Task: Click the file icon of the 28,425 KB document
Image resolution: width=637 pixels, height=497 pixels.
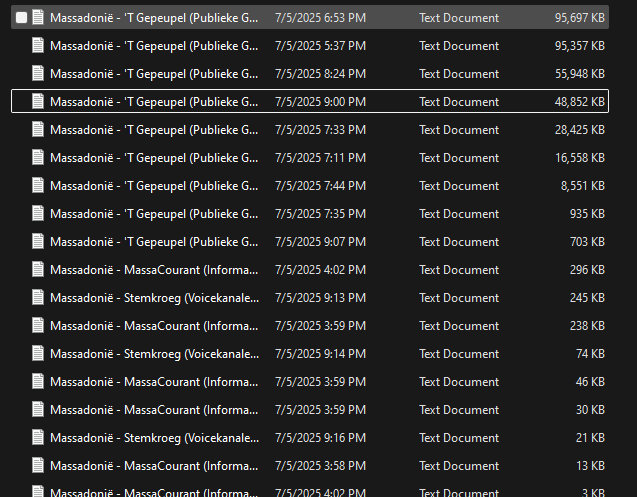Action: pyautogui.click(x=38, y=130)
